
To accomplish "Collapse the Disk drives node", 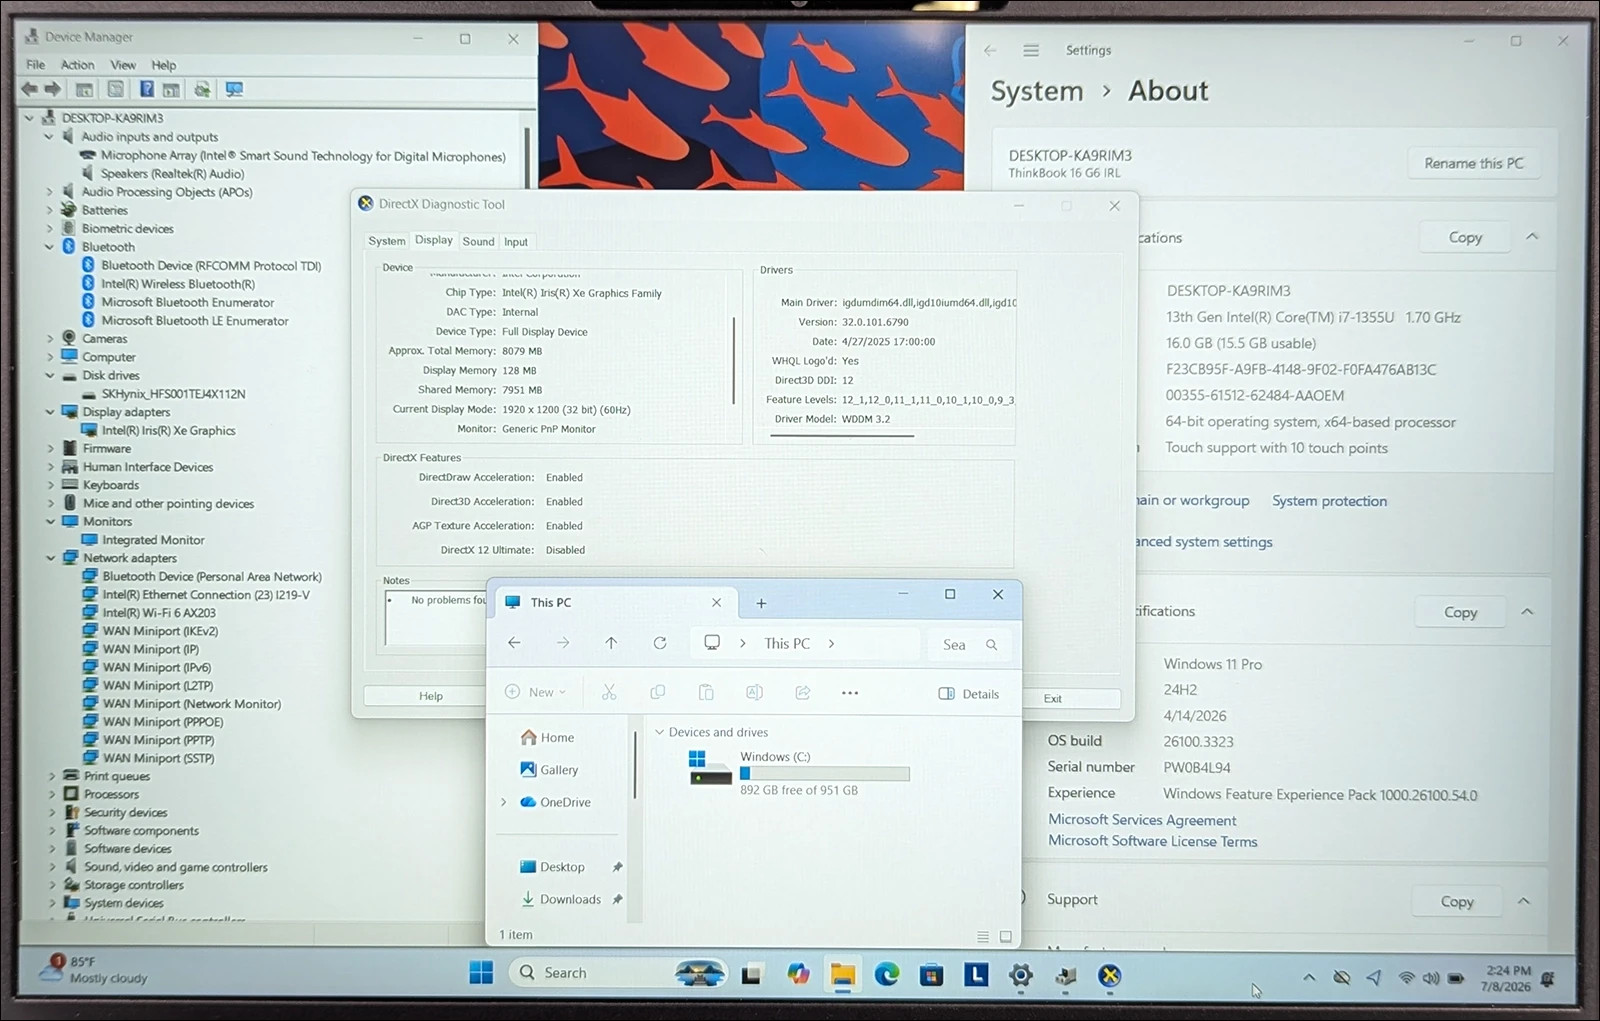I will (49, 376).
